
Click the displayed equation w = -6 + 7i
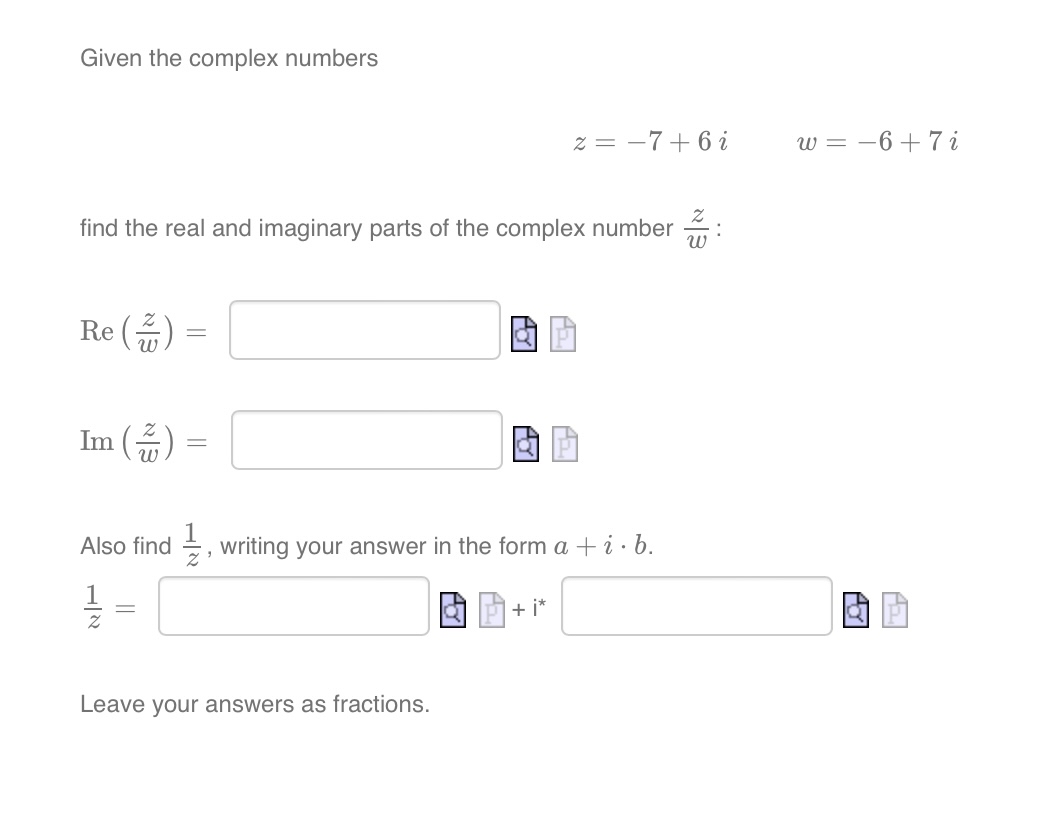coord(876,141)
